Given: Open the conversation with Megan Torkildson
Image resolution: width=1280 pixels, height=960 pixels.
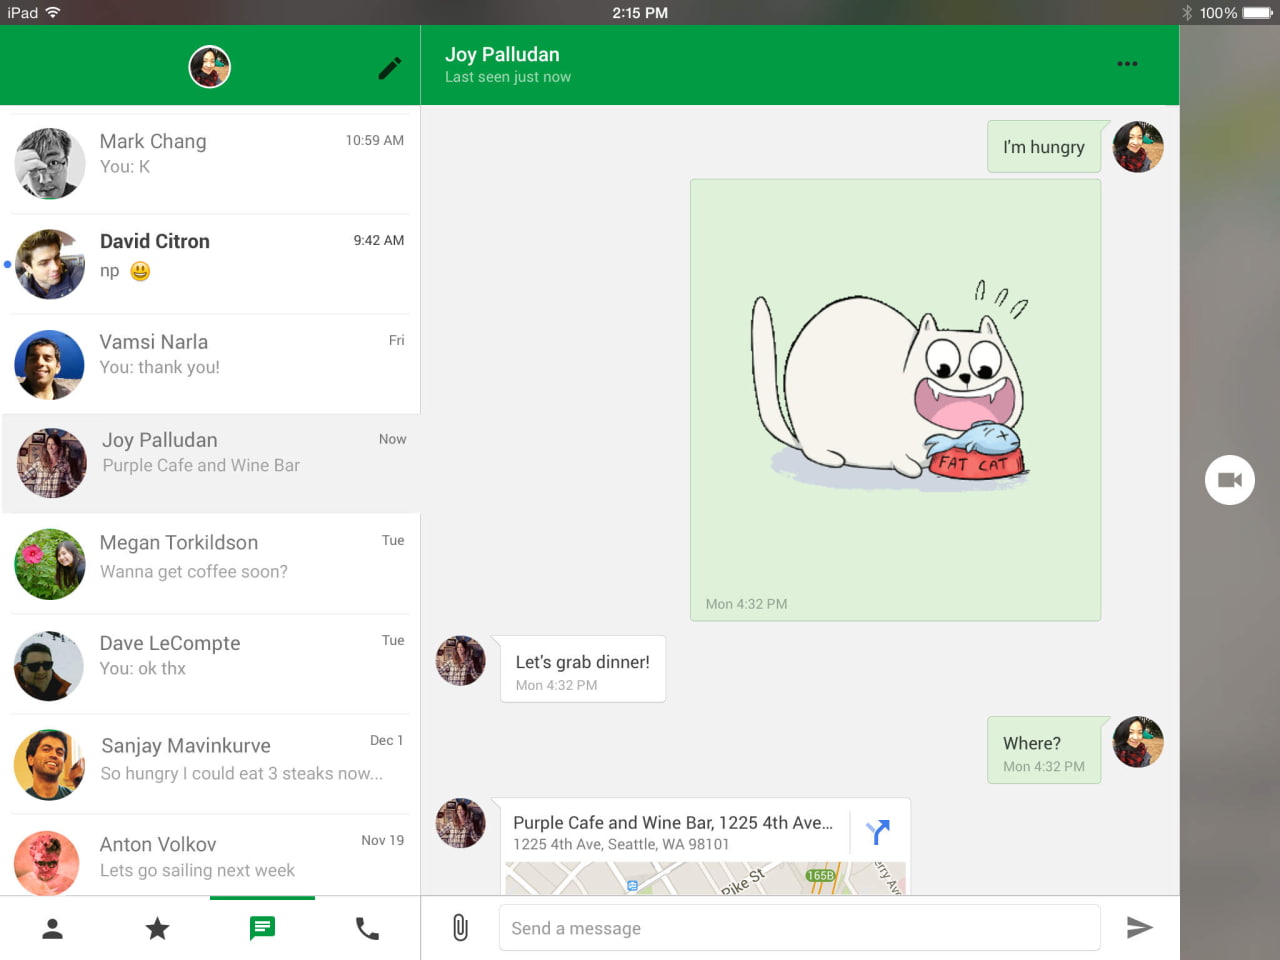Looking at the screenshot, I should click(x=210, y=563).
